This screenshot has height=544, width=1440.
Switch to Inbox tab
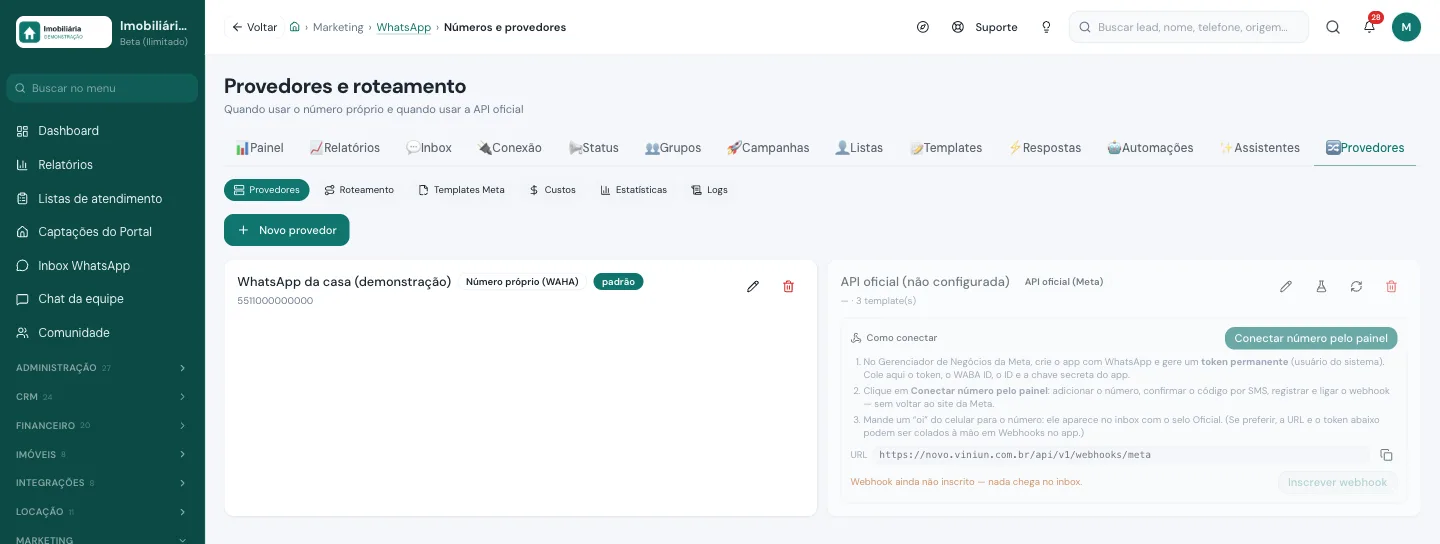click(x=429, y=148)
